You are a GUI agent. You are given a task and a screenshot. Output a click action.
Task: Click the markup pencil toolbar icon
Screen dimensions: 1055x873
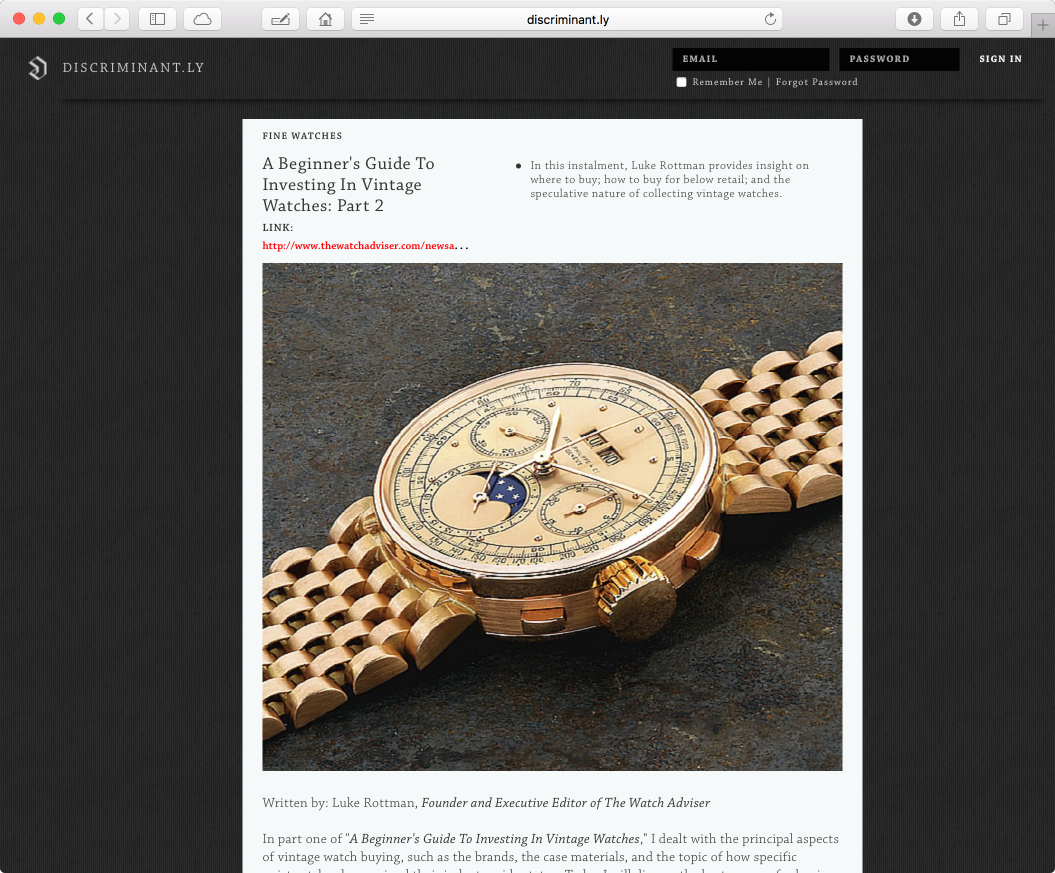point(281,19)
